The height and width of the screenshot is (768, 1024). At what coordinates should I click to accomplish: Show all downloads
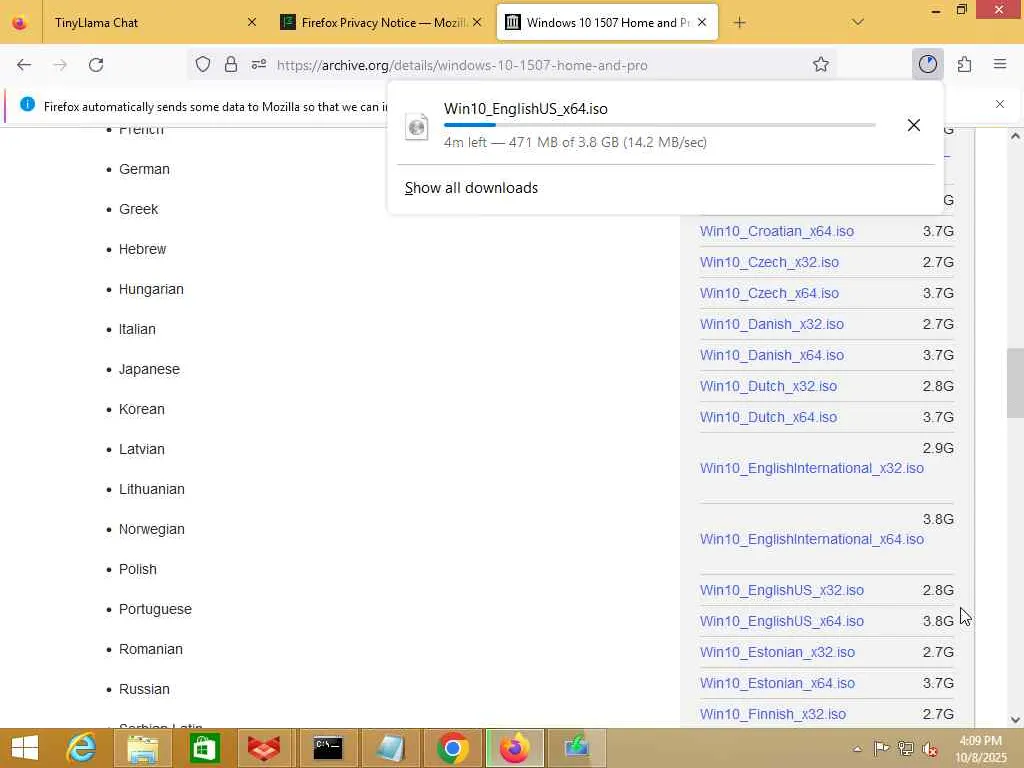tap(472, 188)
